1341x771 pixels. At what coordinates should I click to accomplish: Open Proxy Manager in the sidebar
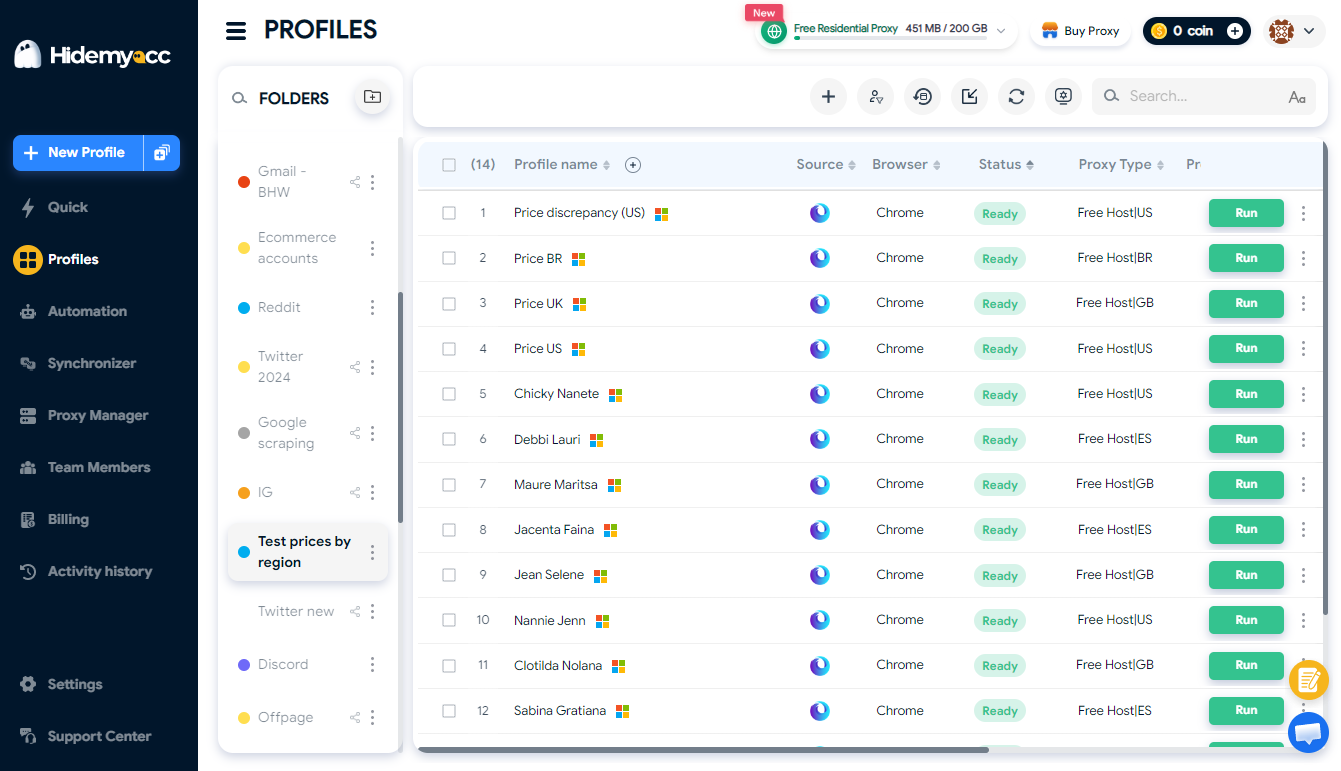(x=98, y=415)
